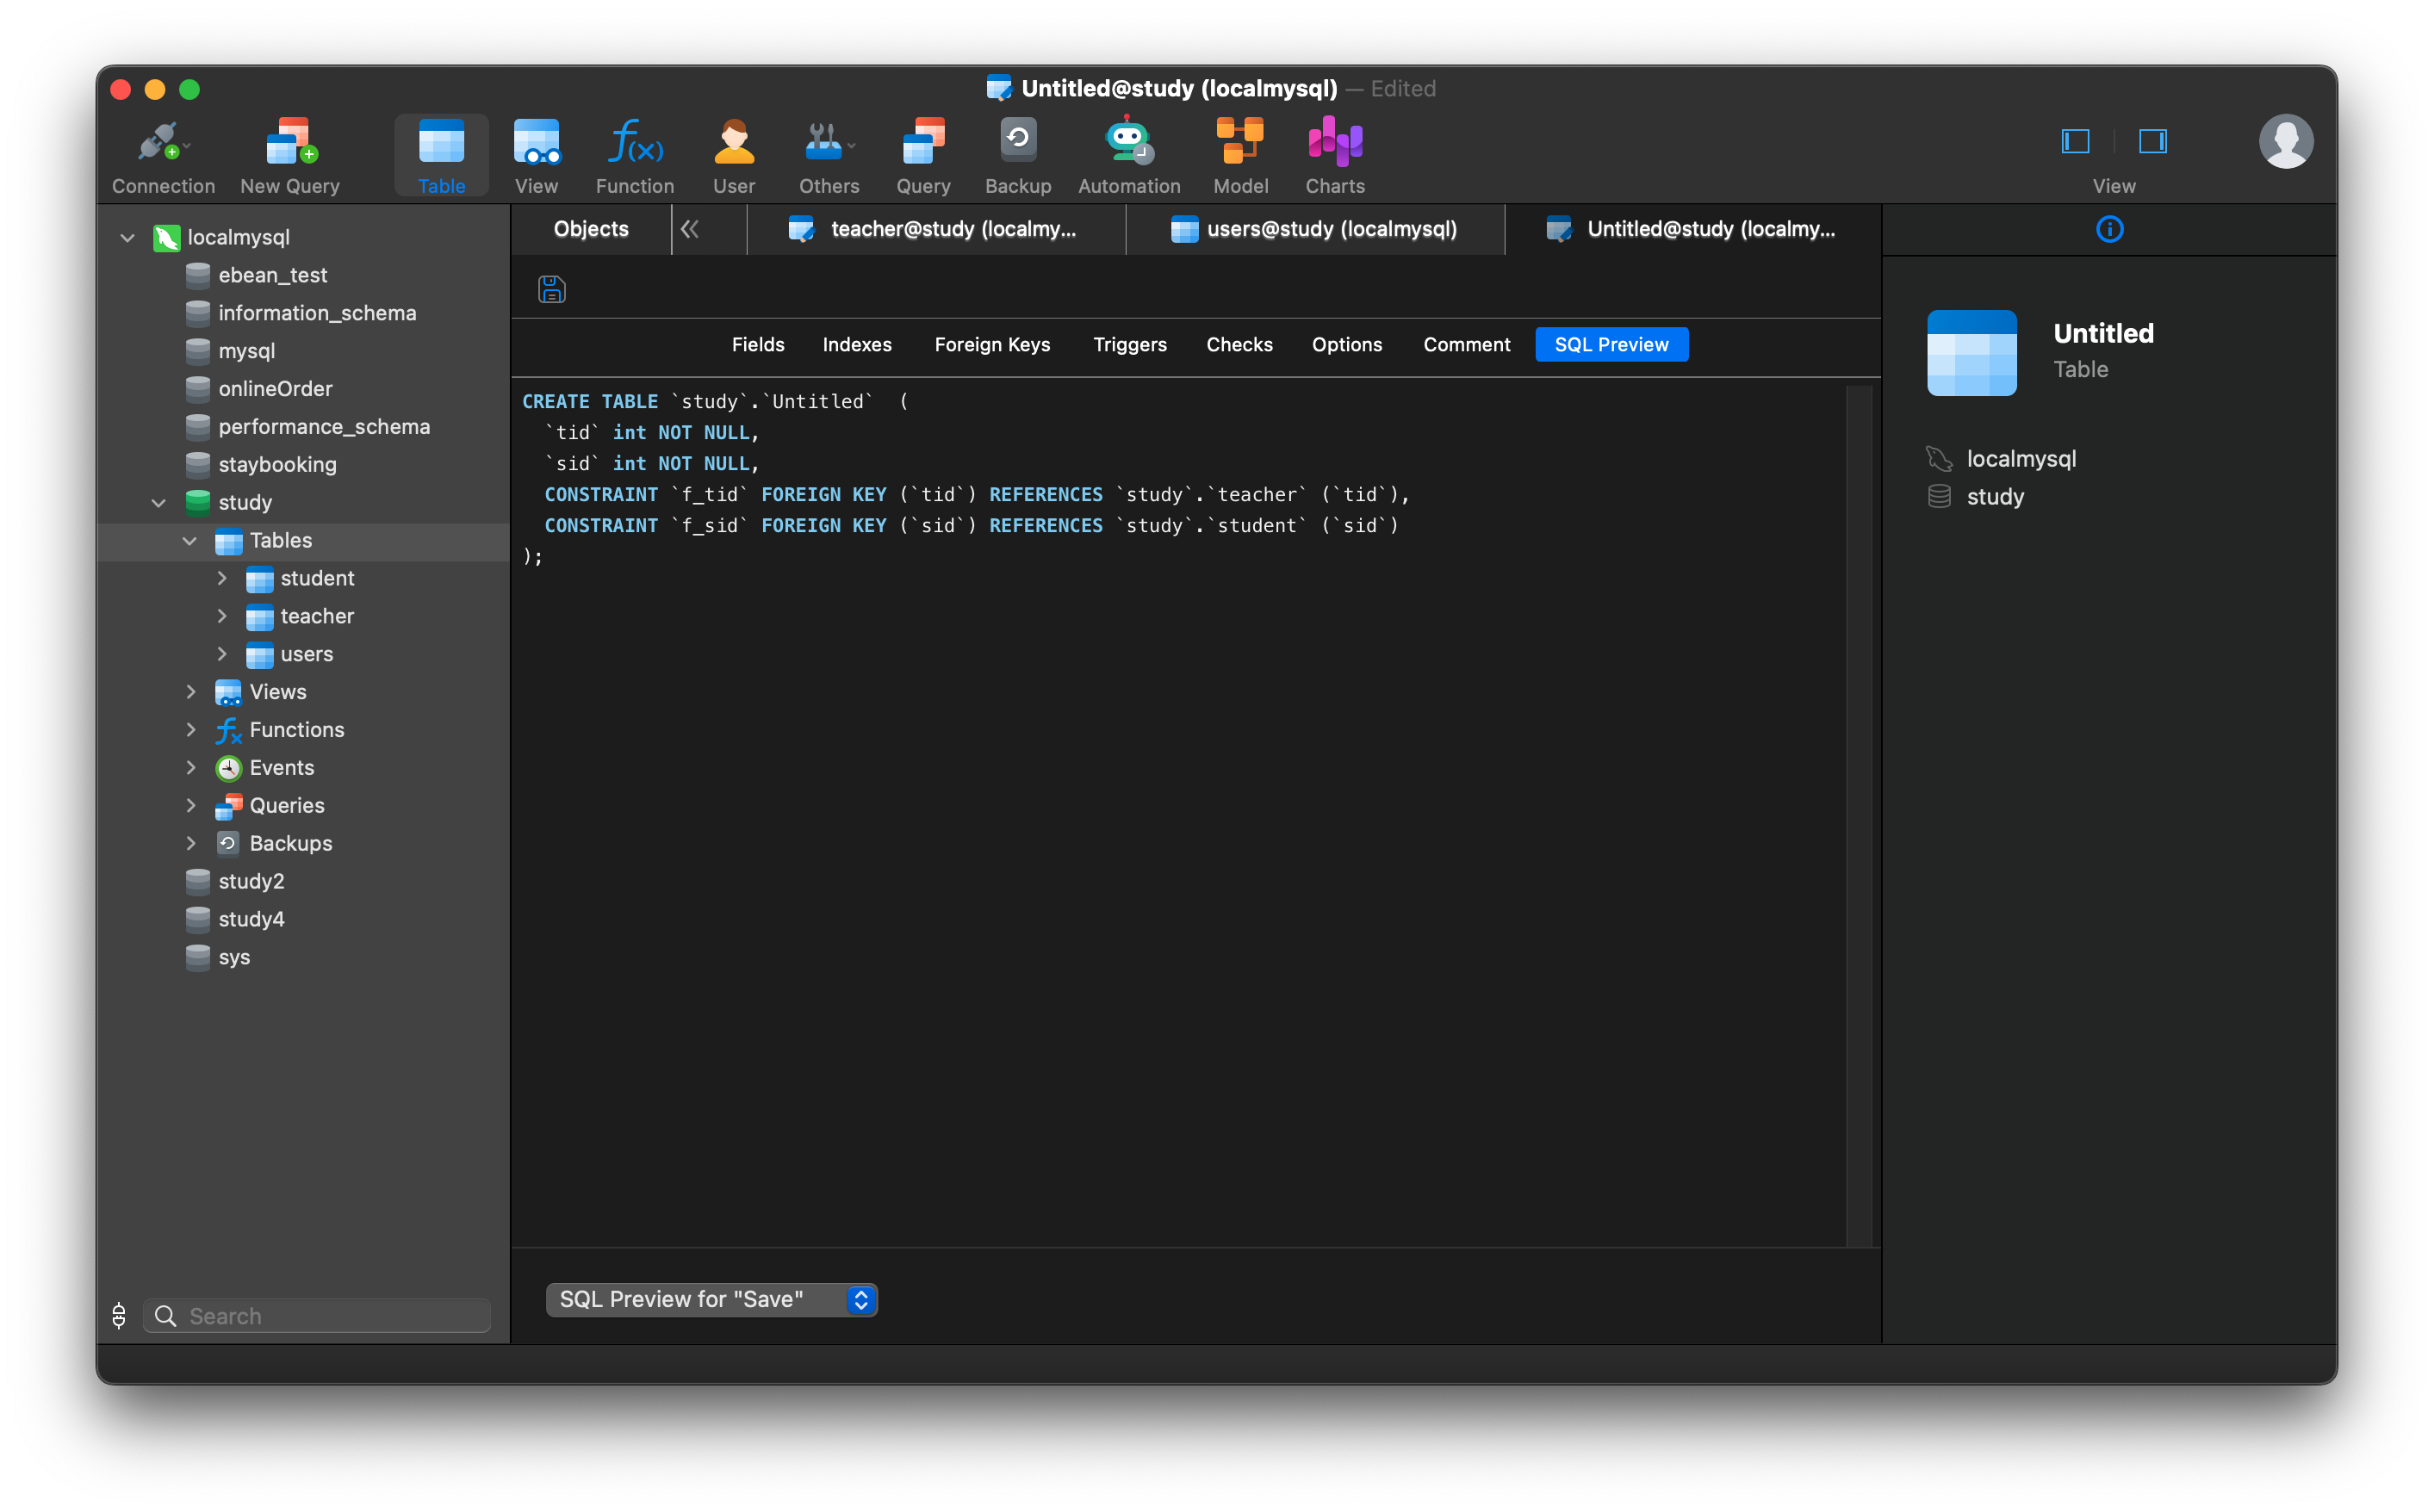Image resolution: width=2434 pixels, height=1512 pixels.
Task: Open the Connection toolbar icon
Action: tap(163, 155)
